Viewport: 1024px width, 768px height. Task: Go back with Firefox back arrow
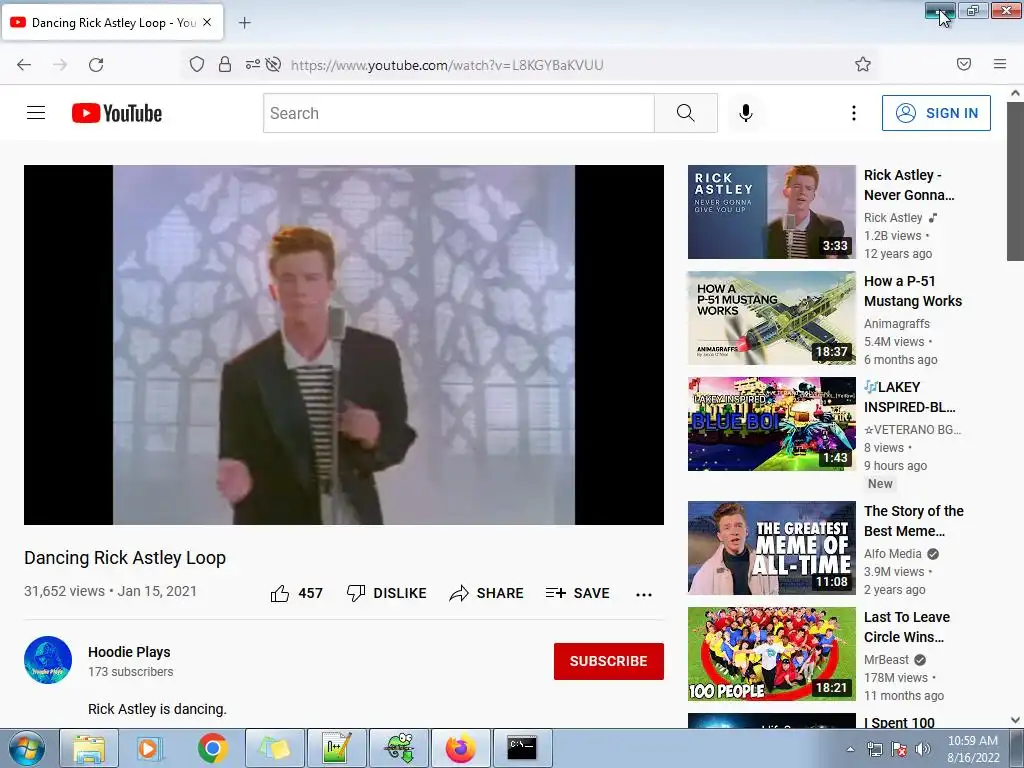[24, 64]
